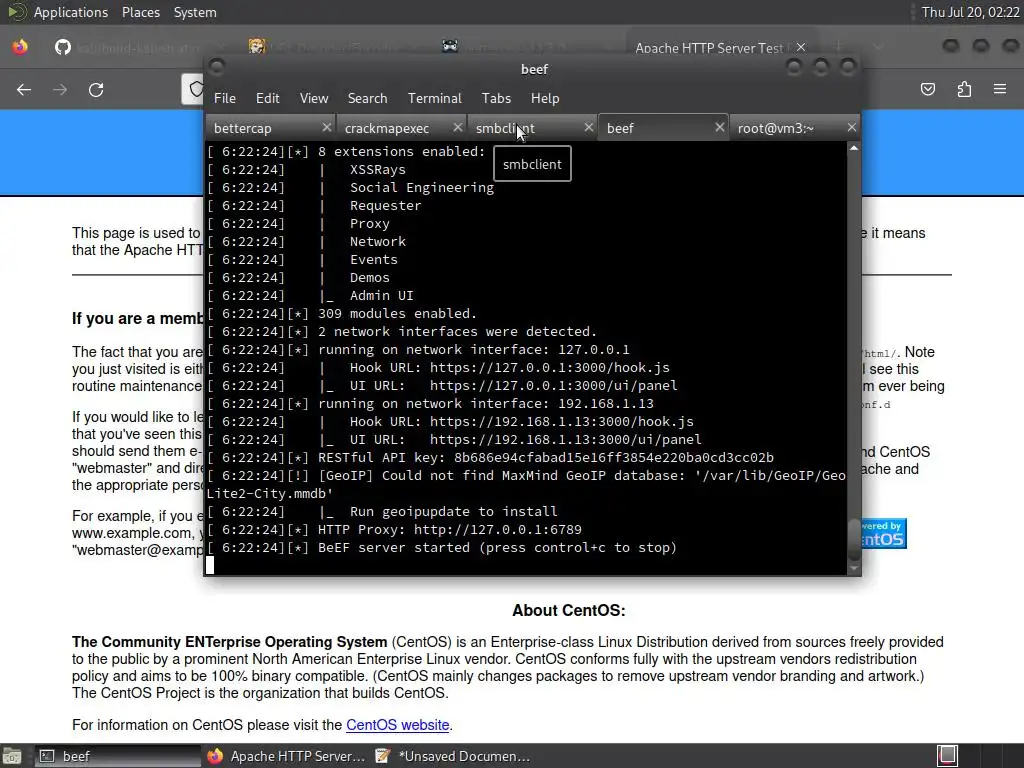Viewport: 1024px width, 768px height.
Task: Open the Firefox hamburger menu
Action: (1000, 89)
